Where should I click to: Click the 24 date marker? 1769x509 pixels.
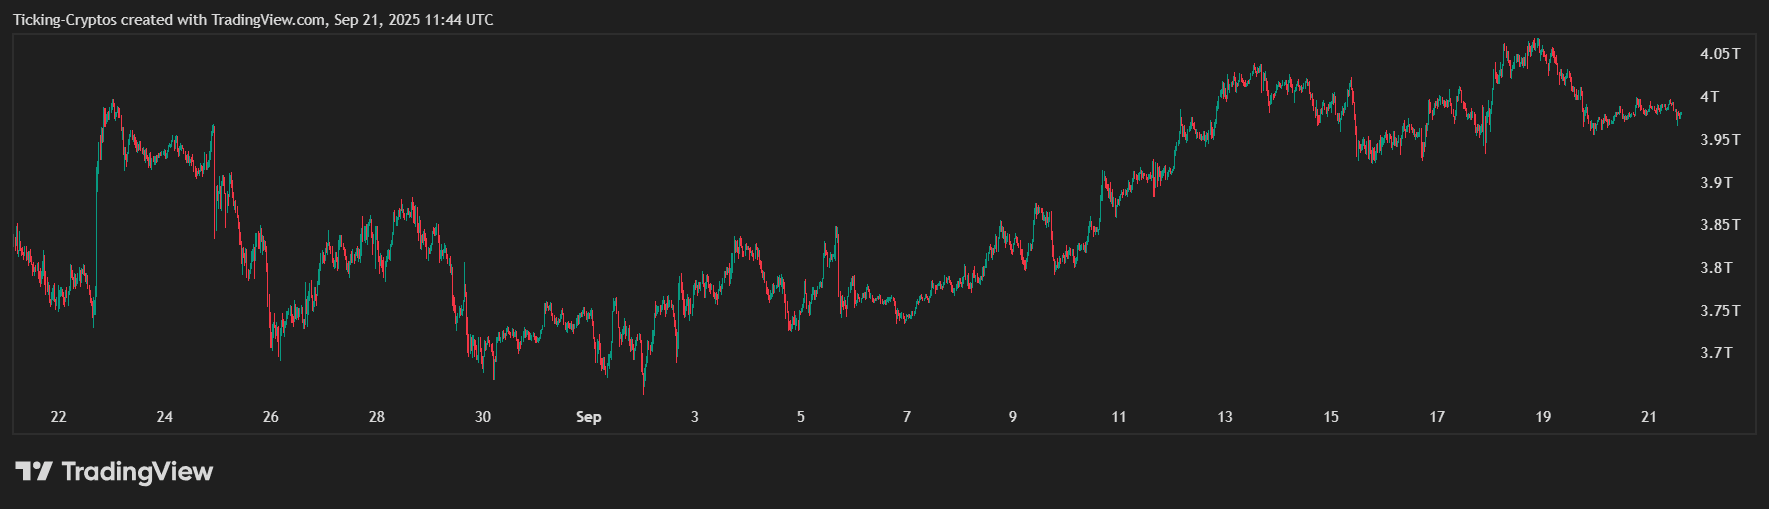point(165,417)
